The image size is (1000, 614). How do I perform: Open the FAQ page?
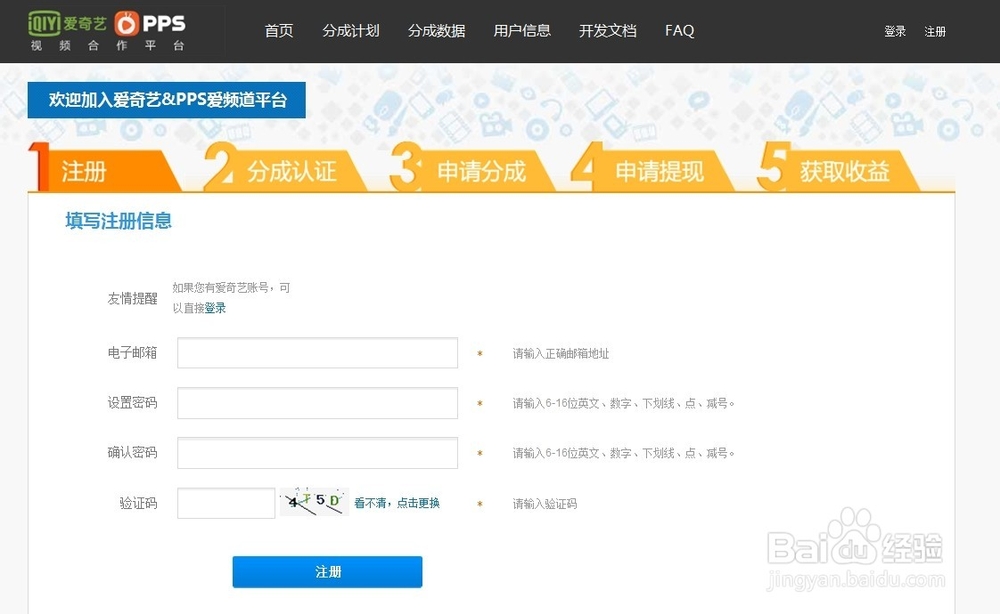(x=678, y=31)
